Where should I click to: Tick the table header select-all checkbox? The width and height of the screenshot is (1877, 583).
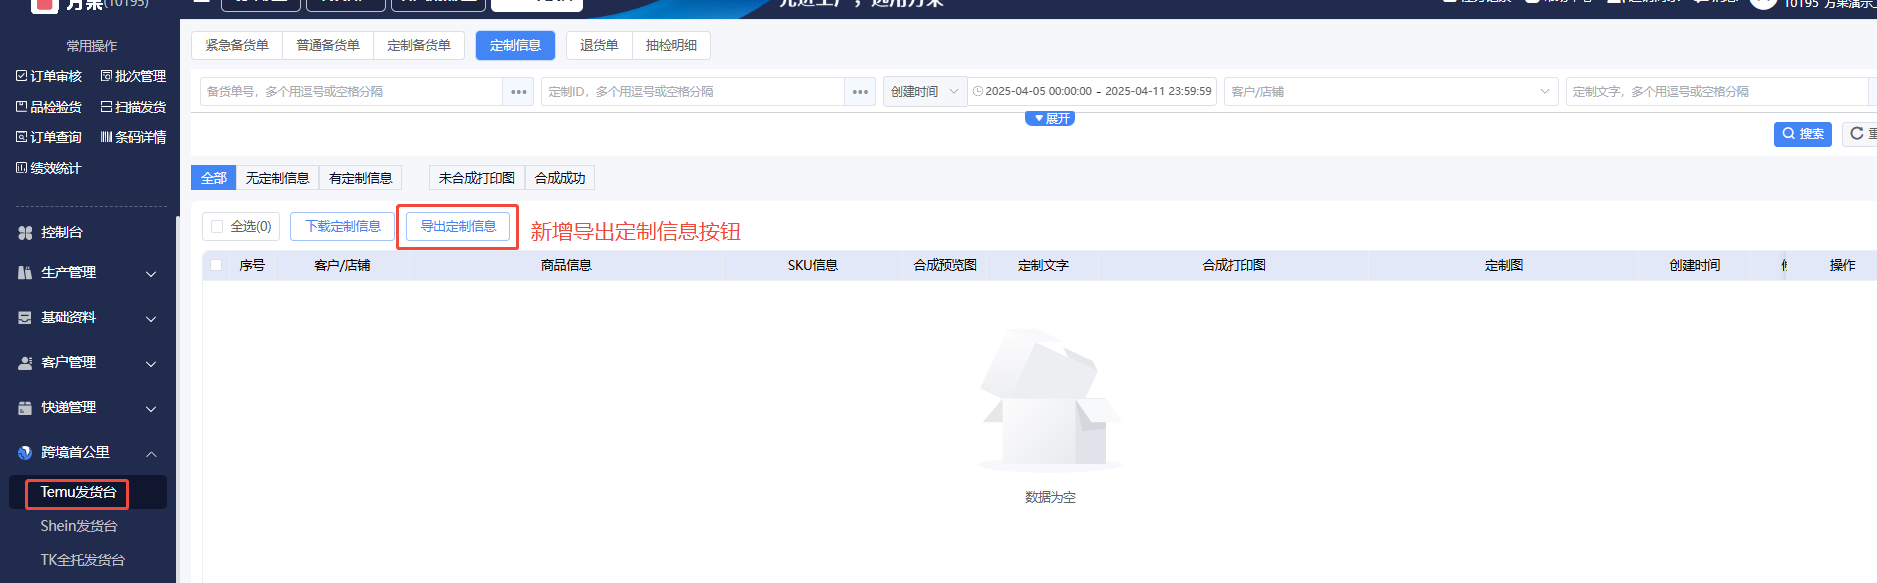(216, 265)
